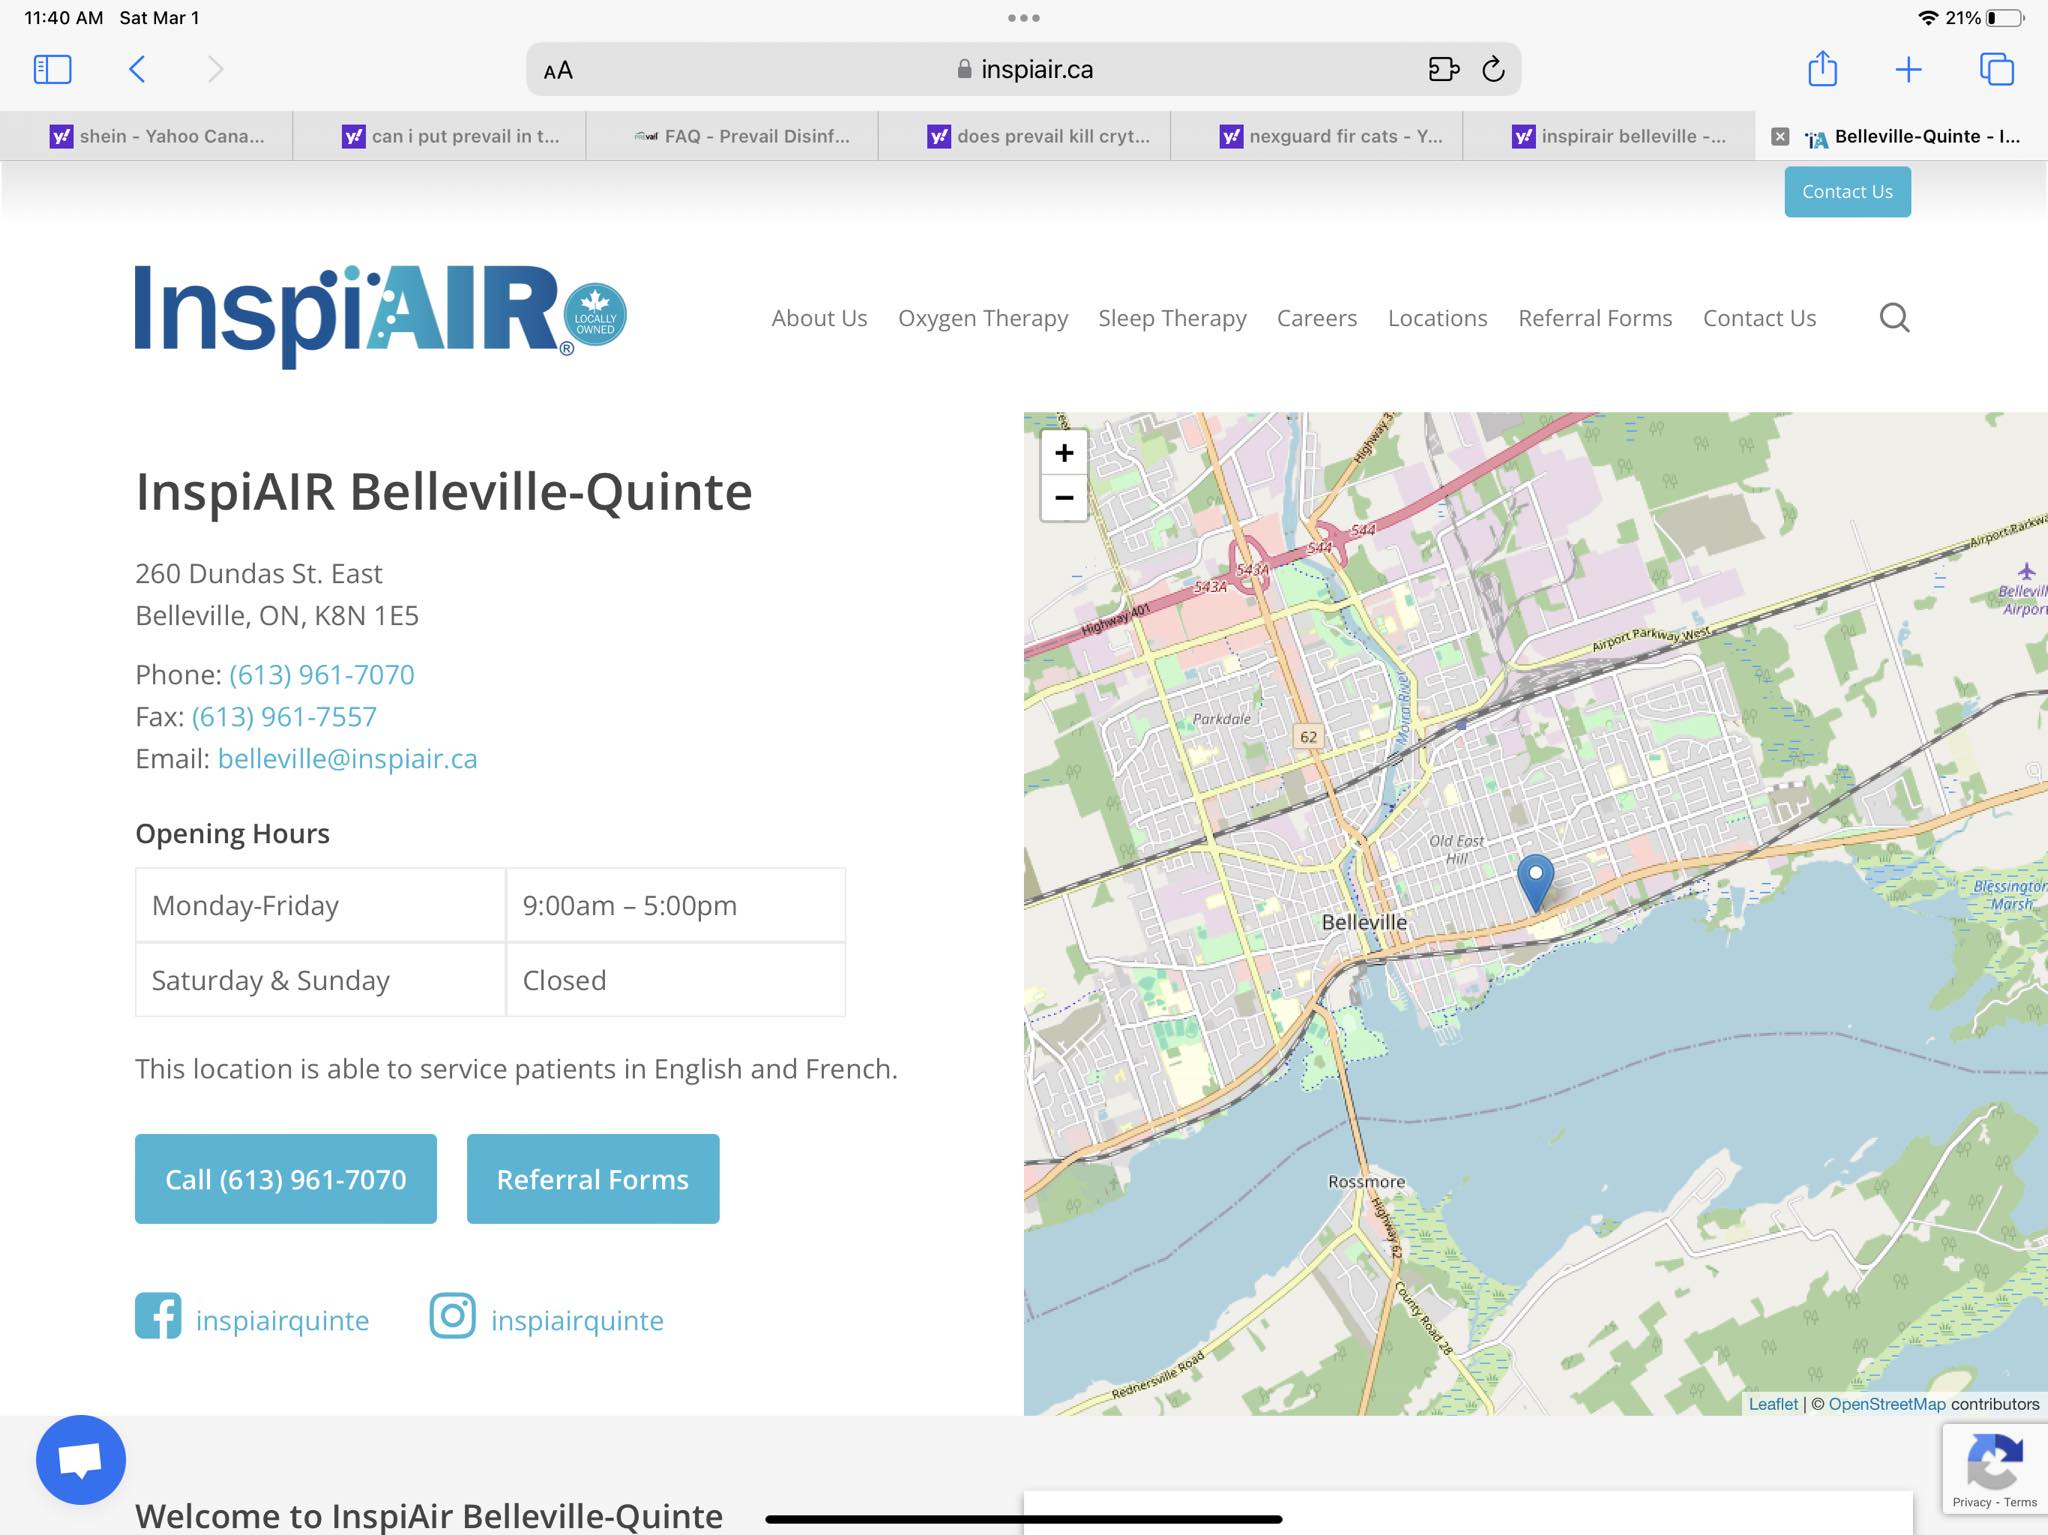Viewport: 2048px width, 1535px height.
Task: Click the site search magnifier icon
Action: coord(1894,318)
